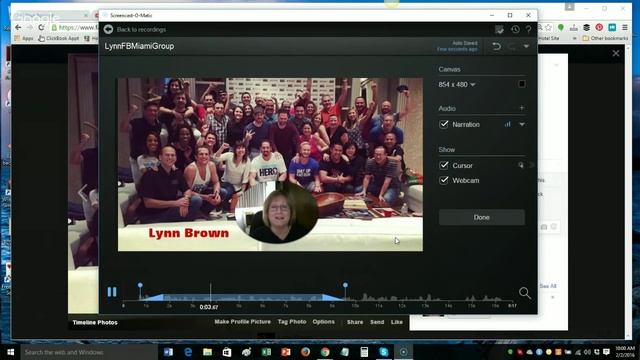Click Tag Photo in Facebook viewer
This screenshot has height=360, width=640.
tap(292, 322)
